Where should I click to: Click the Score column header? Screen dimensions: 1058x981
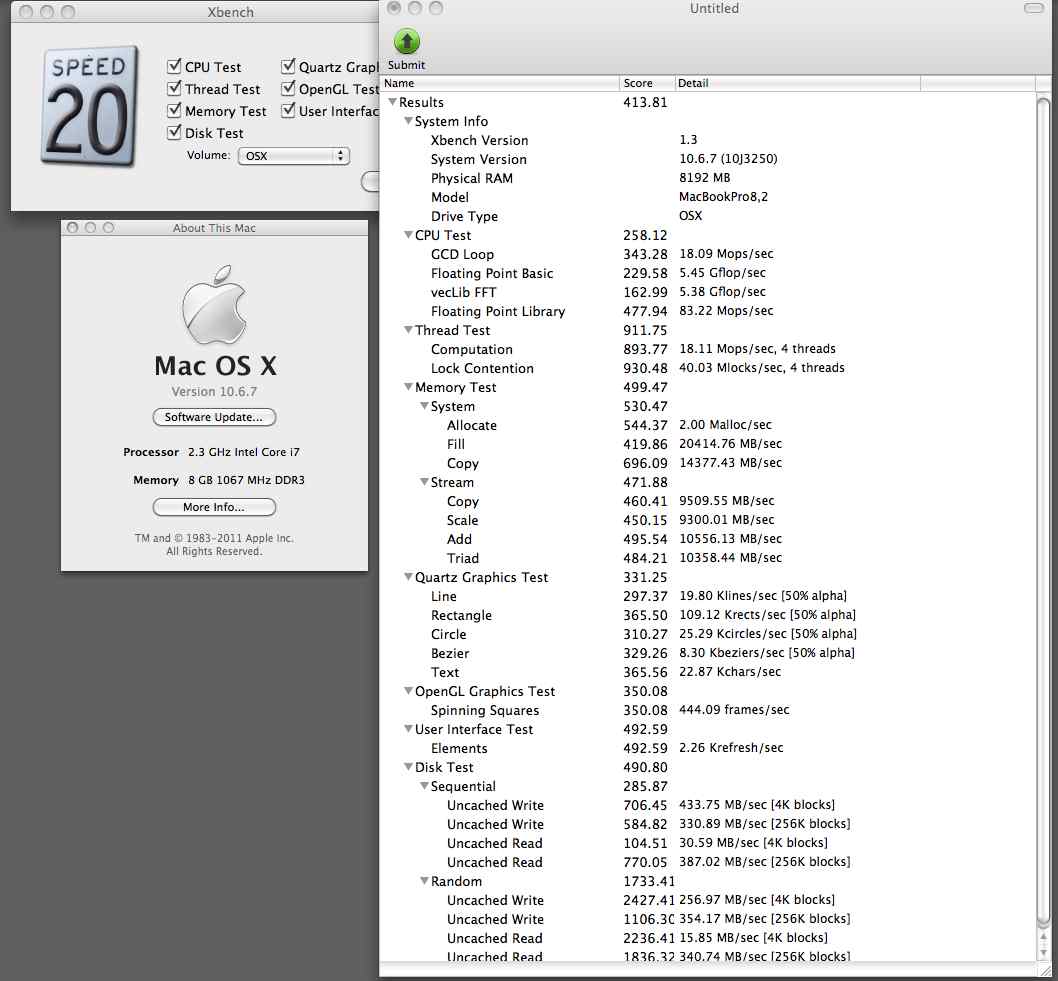click(x=646, y=83)
